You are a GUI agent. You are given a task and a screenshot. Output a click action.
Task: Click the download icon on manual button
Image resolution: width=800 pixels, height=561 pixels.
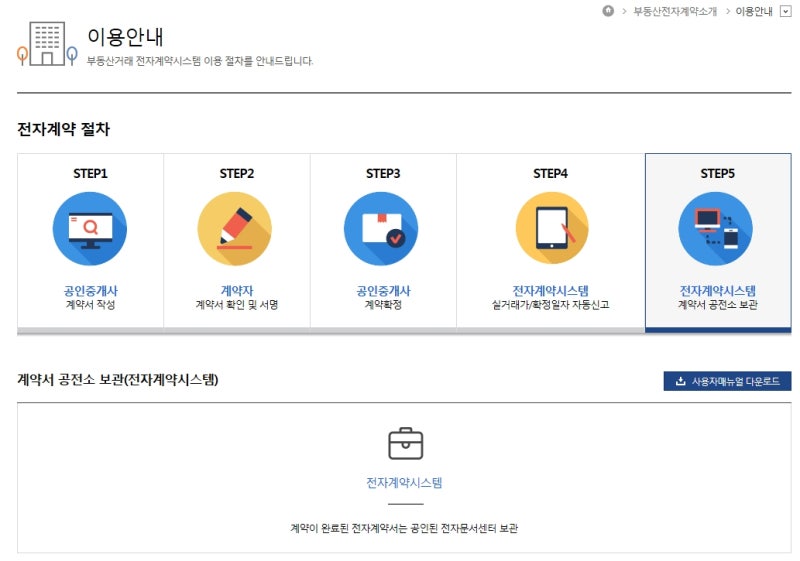click(x=680, y=381)
